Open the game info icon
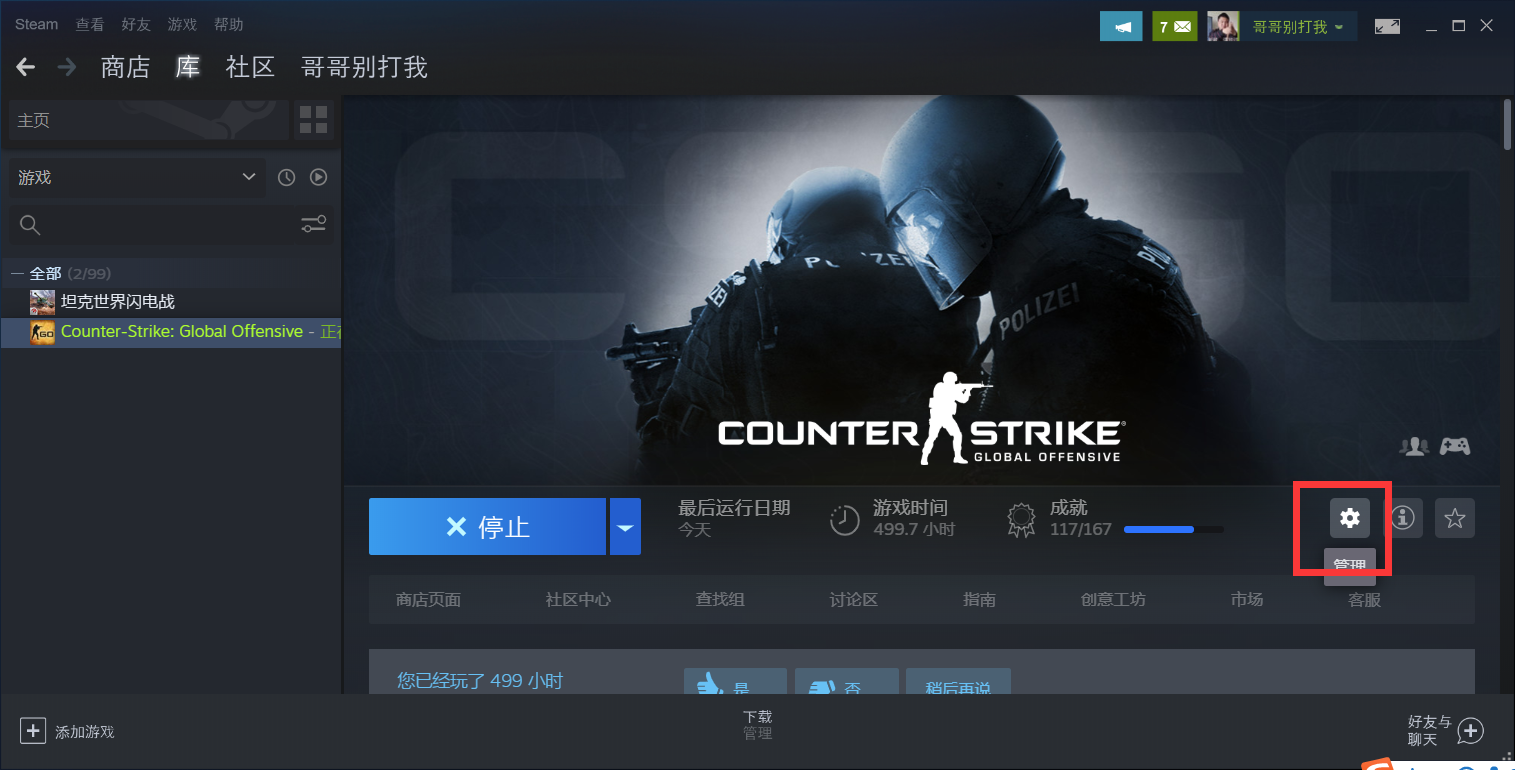This screenshot has width=1515, height=770. pyautogui.click(x=1403, y=518)
